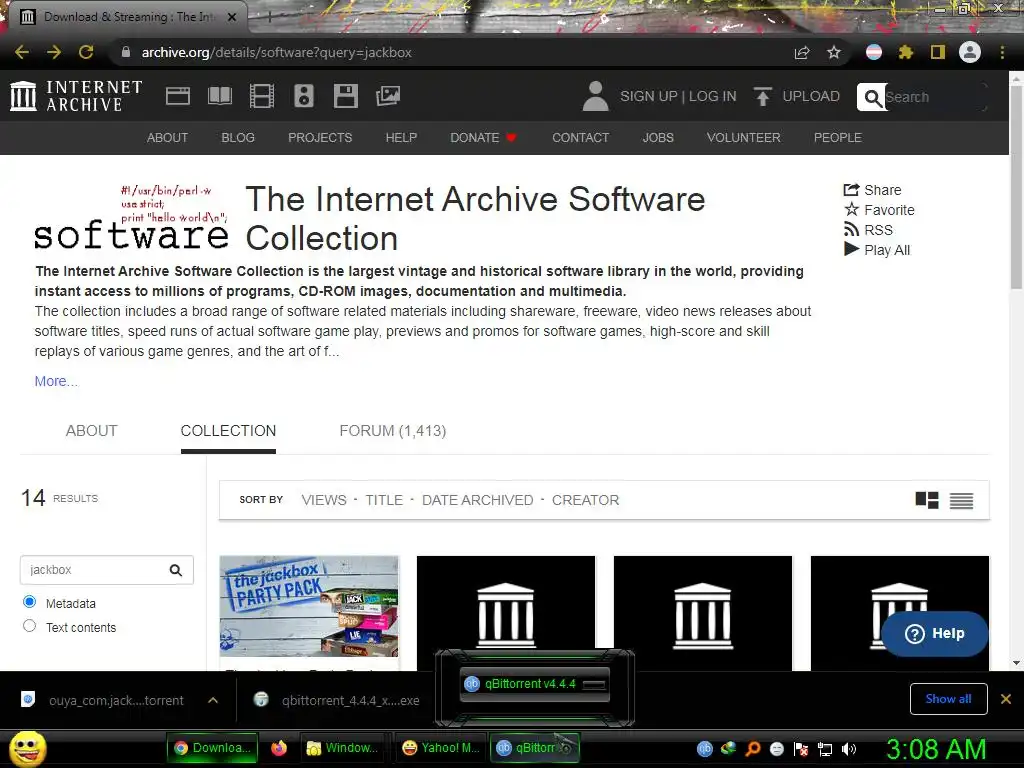Expand description with More... link
Screen dimensions: 1024x768
pos(56,381)
